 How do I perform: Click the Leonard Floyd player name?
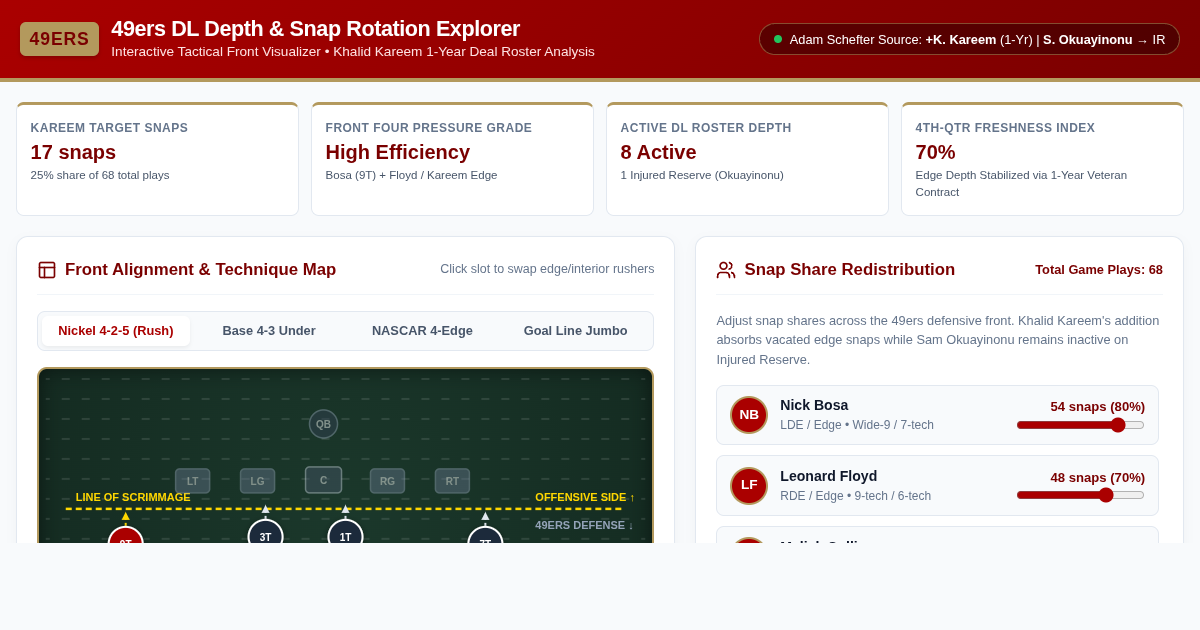pos(829,476)
